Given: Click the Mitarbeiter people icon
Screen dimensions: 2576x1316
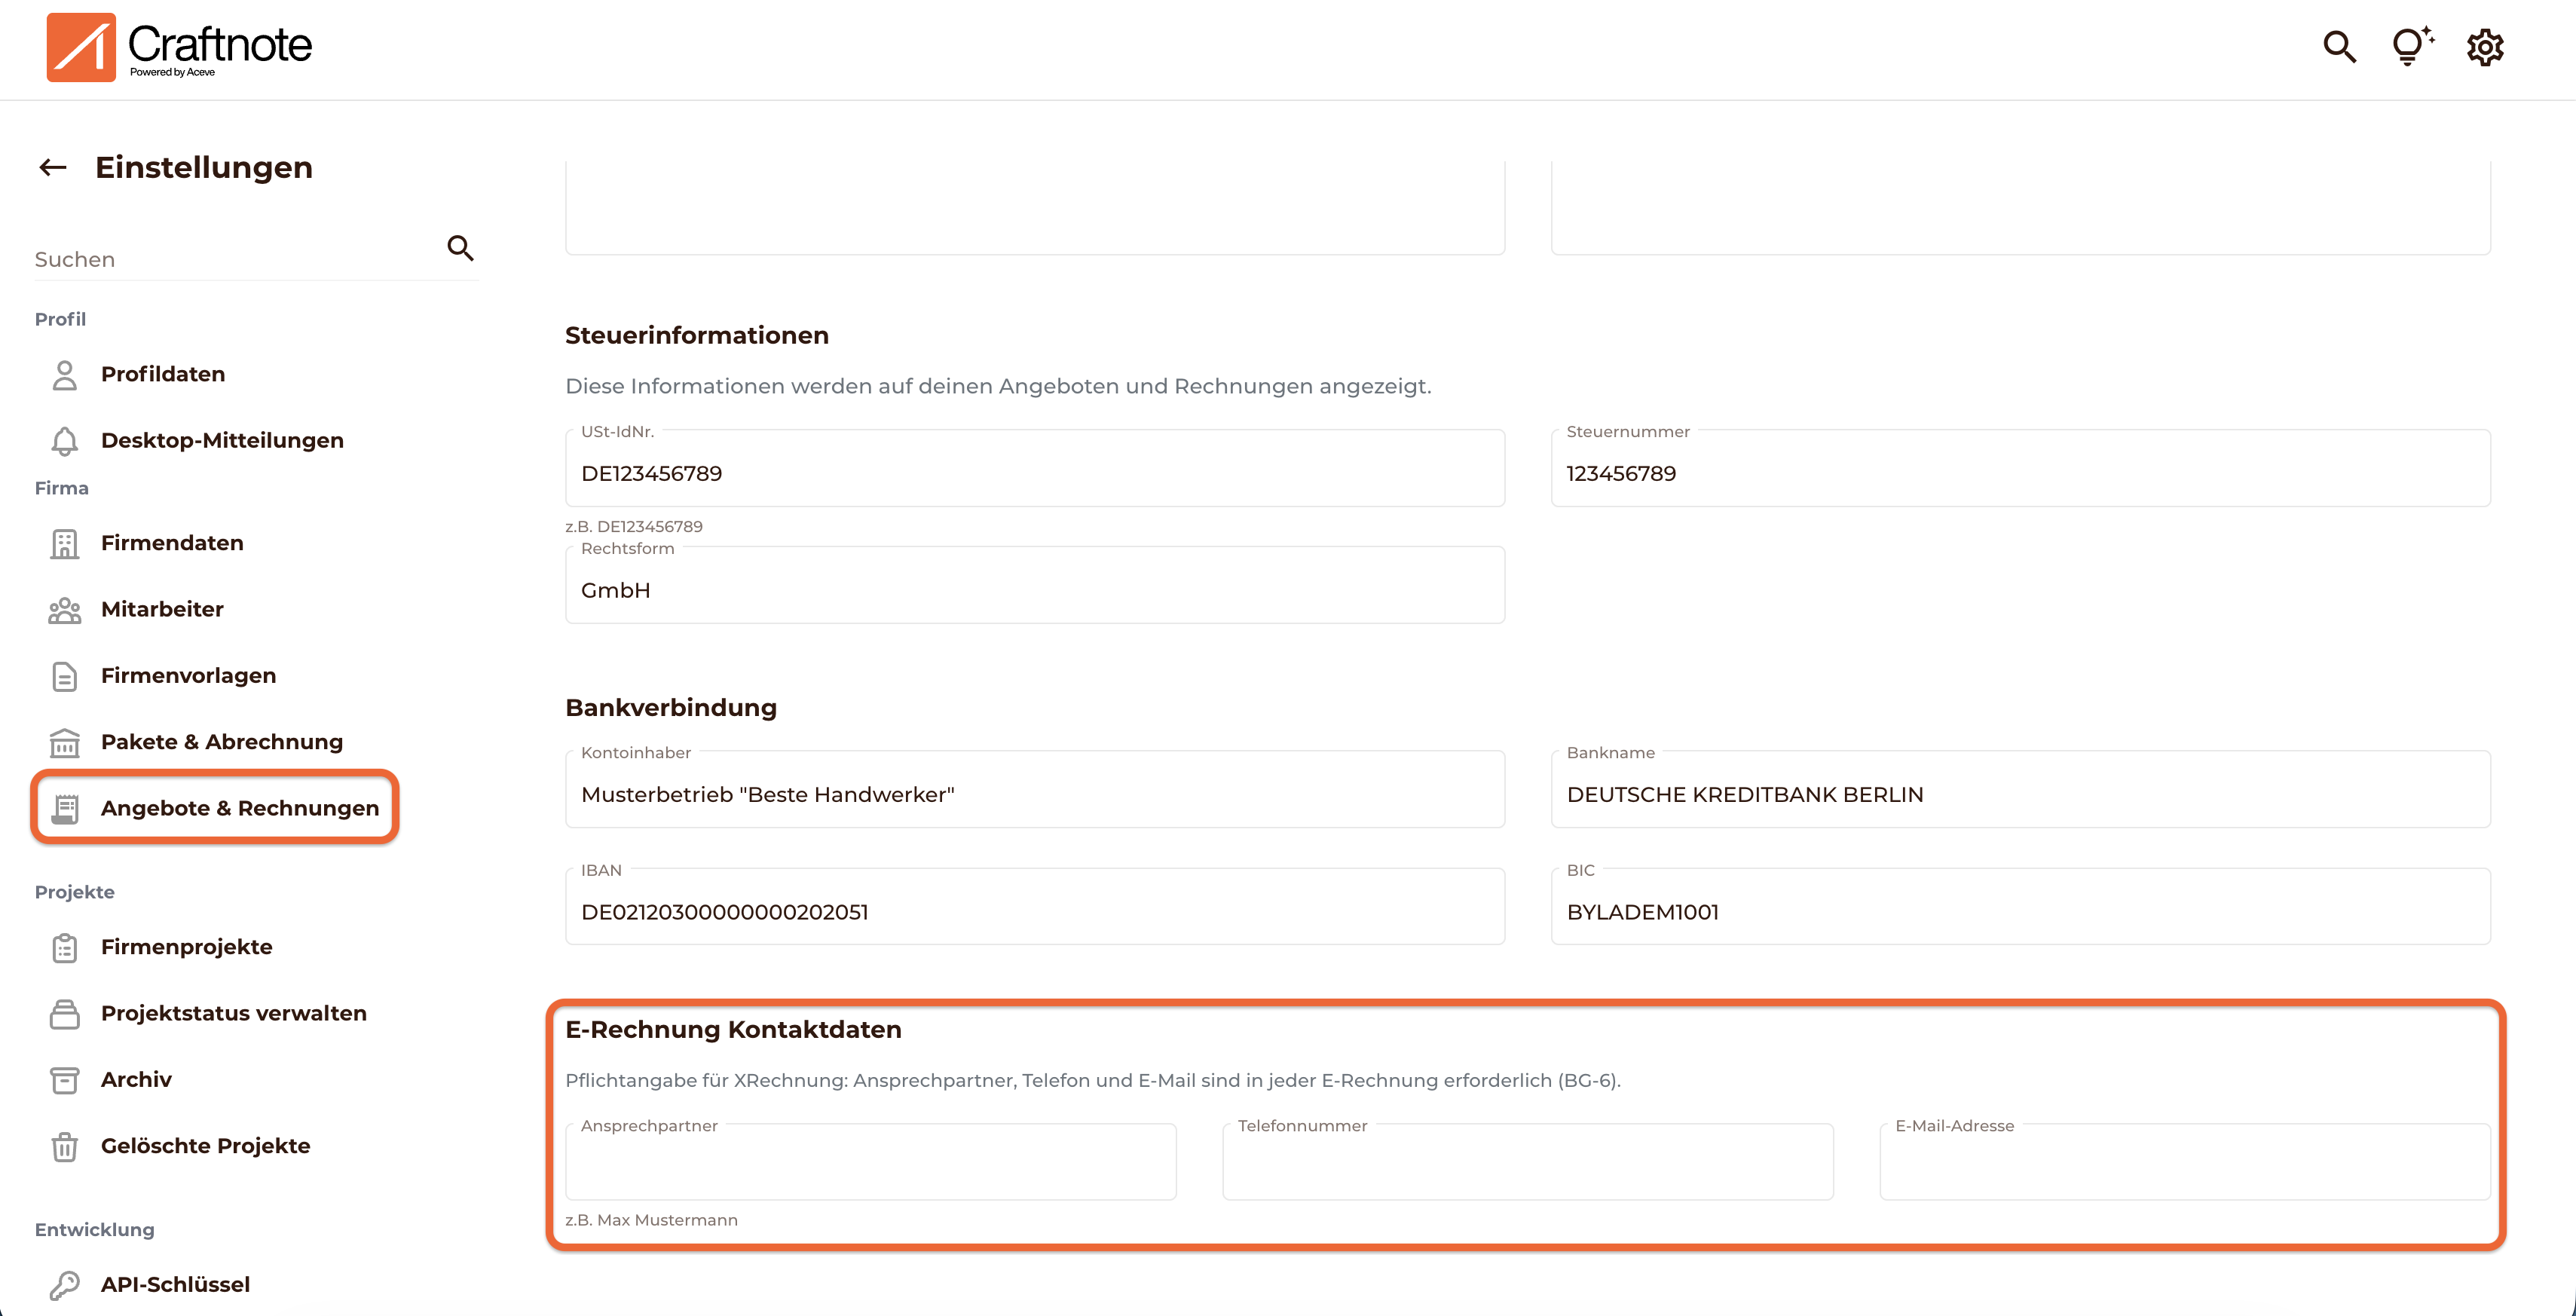Looking at the screenshot, I should click(65, 610).
